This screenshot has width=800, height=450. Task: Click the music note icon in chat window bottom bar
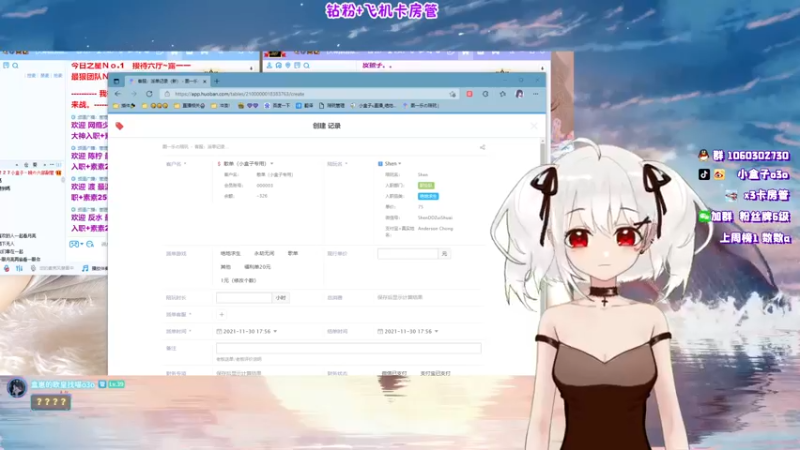point(85,268)
